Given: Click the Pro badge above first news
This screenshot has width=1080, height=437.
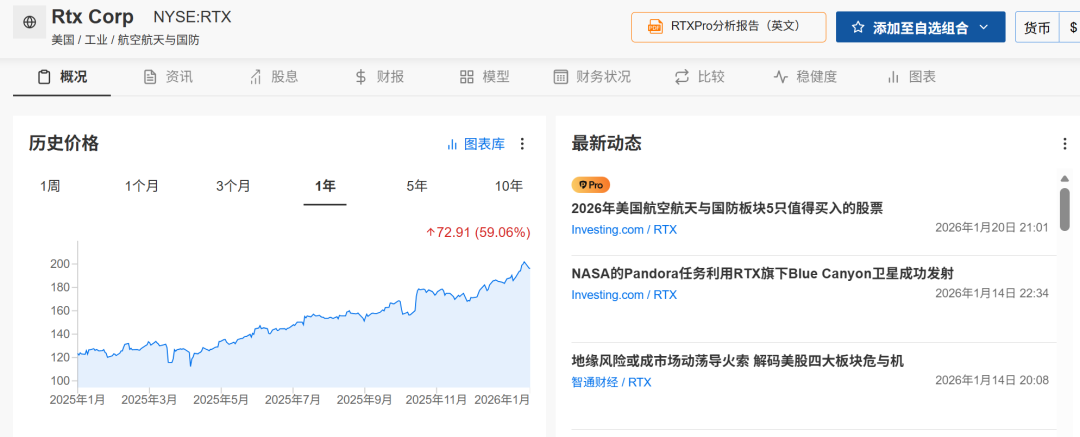Looking at the screenshot, I should pyautogui.click(x=590, y=185).
